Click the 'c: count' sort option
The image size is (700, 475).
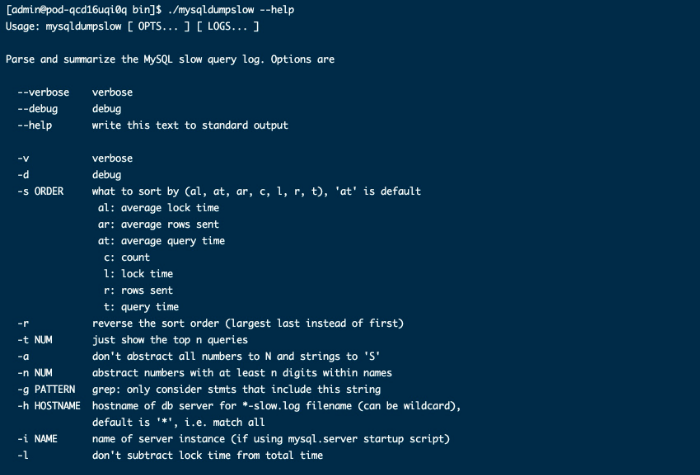click(x=127, y=257)
